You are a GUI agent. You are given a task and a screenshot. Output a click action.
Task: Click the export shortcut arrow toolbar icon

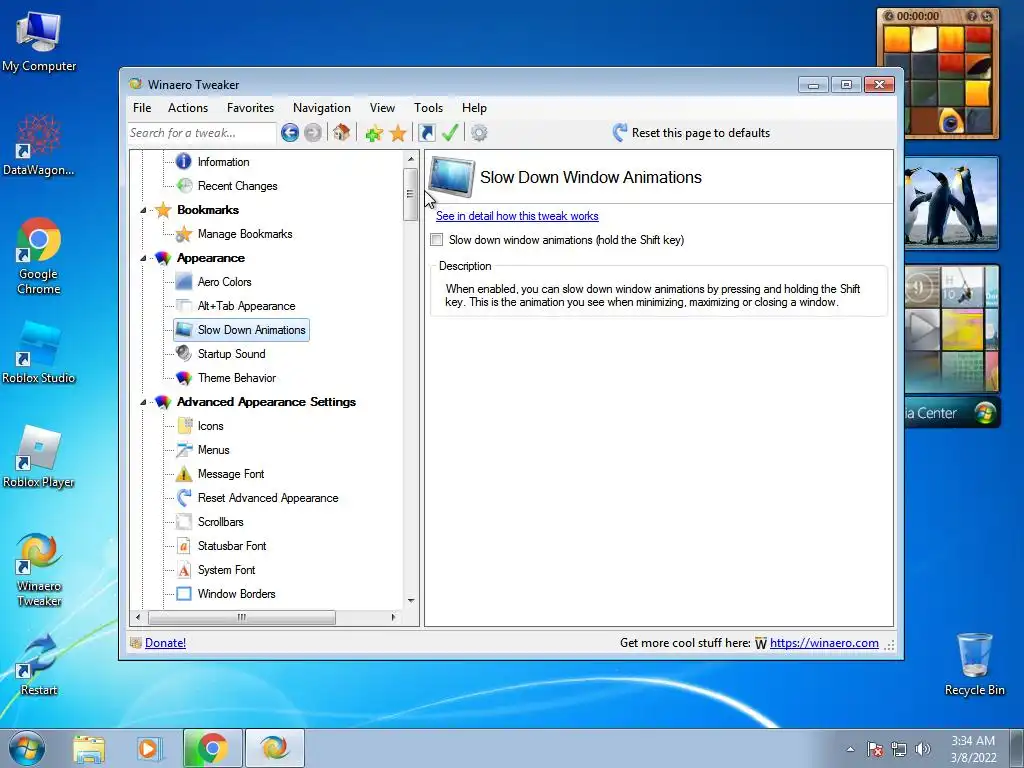point(426,133)
